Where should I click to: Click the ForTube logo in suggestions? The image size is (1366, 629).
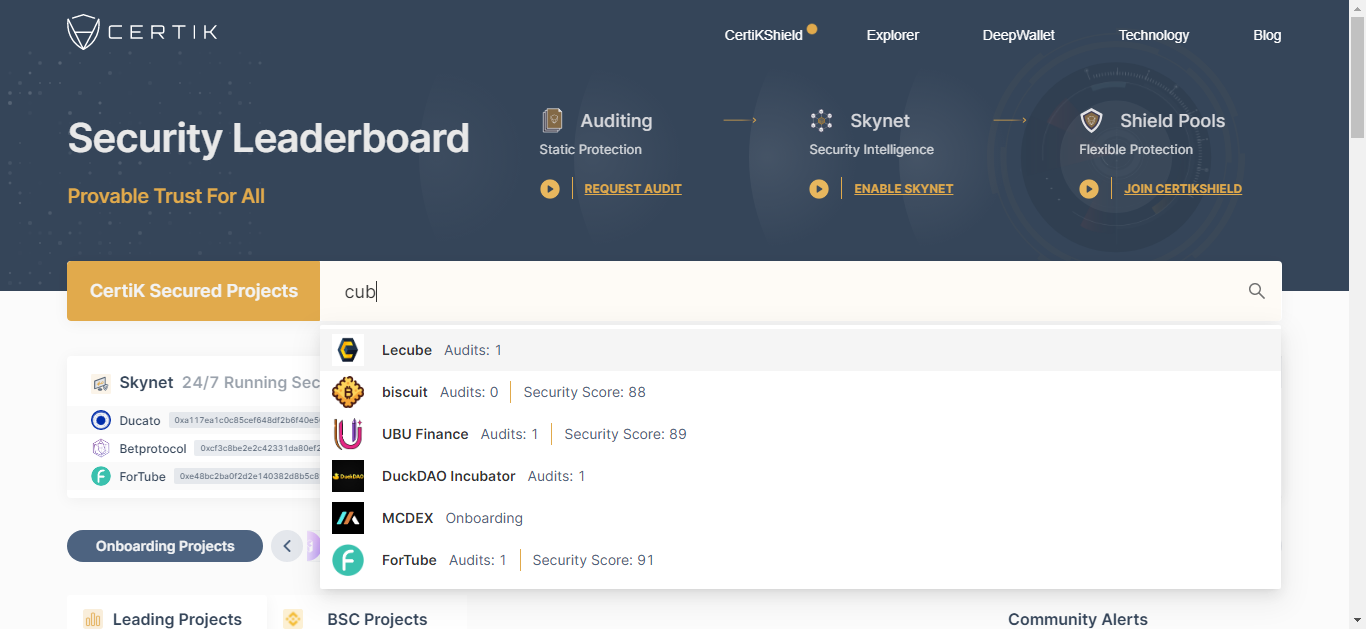(x=348, y=560)
